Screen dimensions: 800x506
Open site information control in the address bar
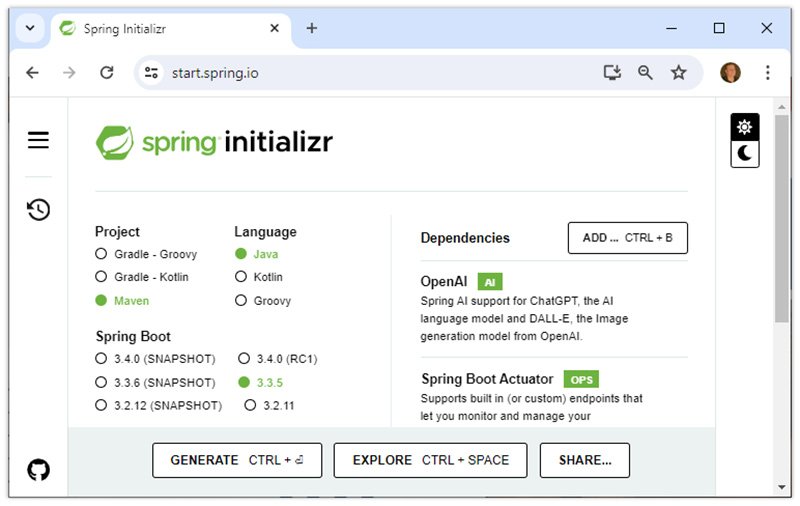pyautogui.click(x=151, y=72)
